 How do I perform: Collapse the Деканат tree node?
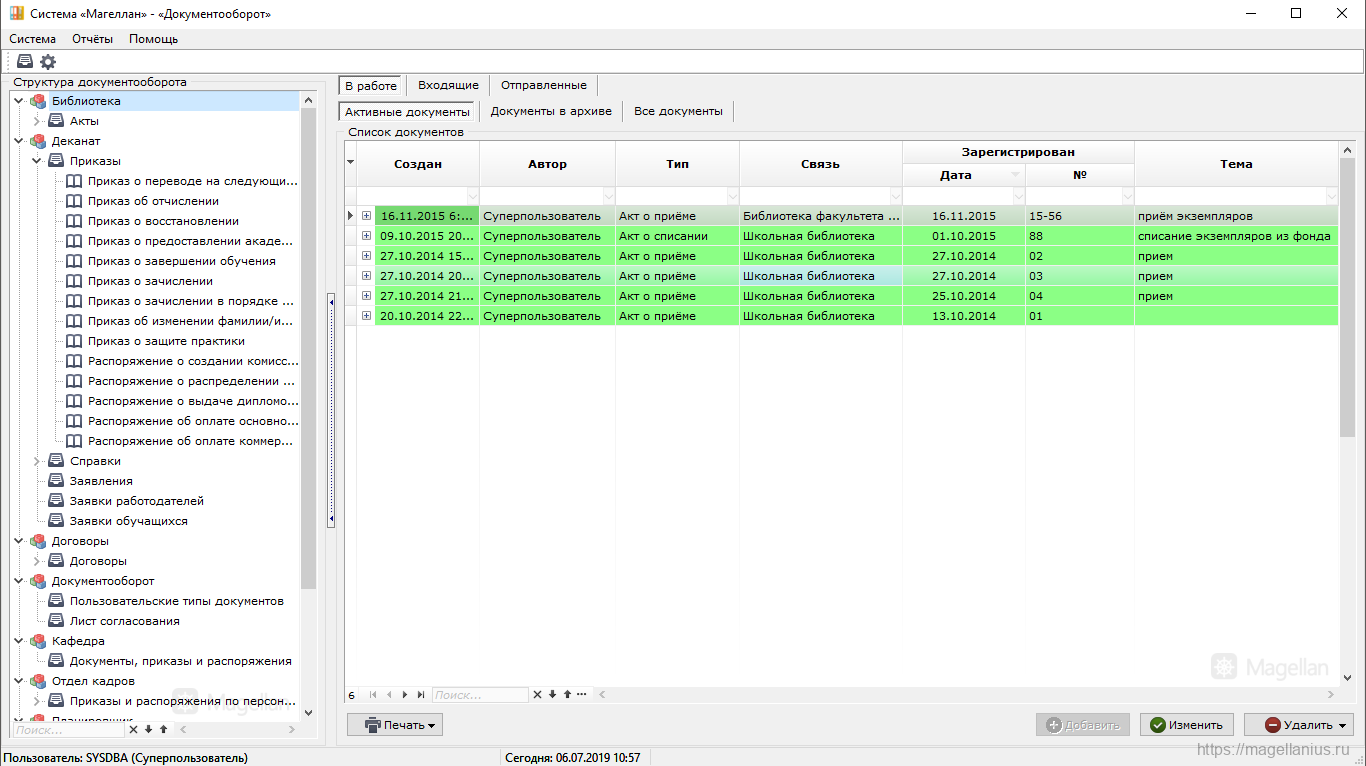[19, 141]
